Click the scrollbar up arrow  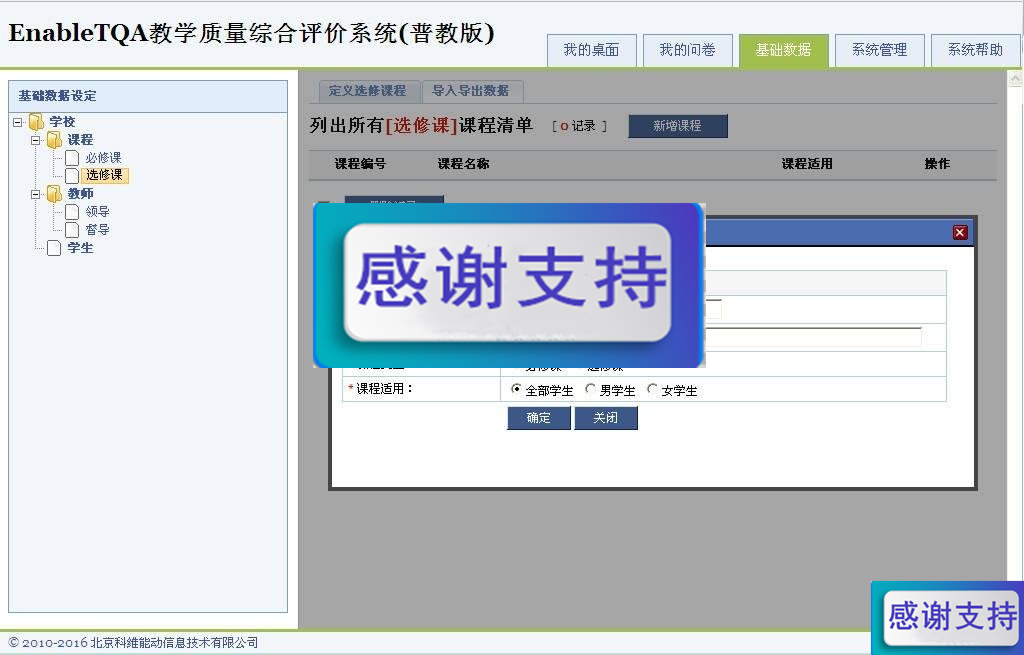point(1015,79)
